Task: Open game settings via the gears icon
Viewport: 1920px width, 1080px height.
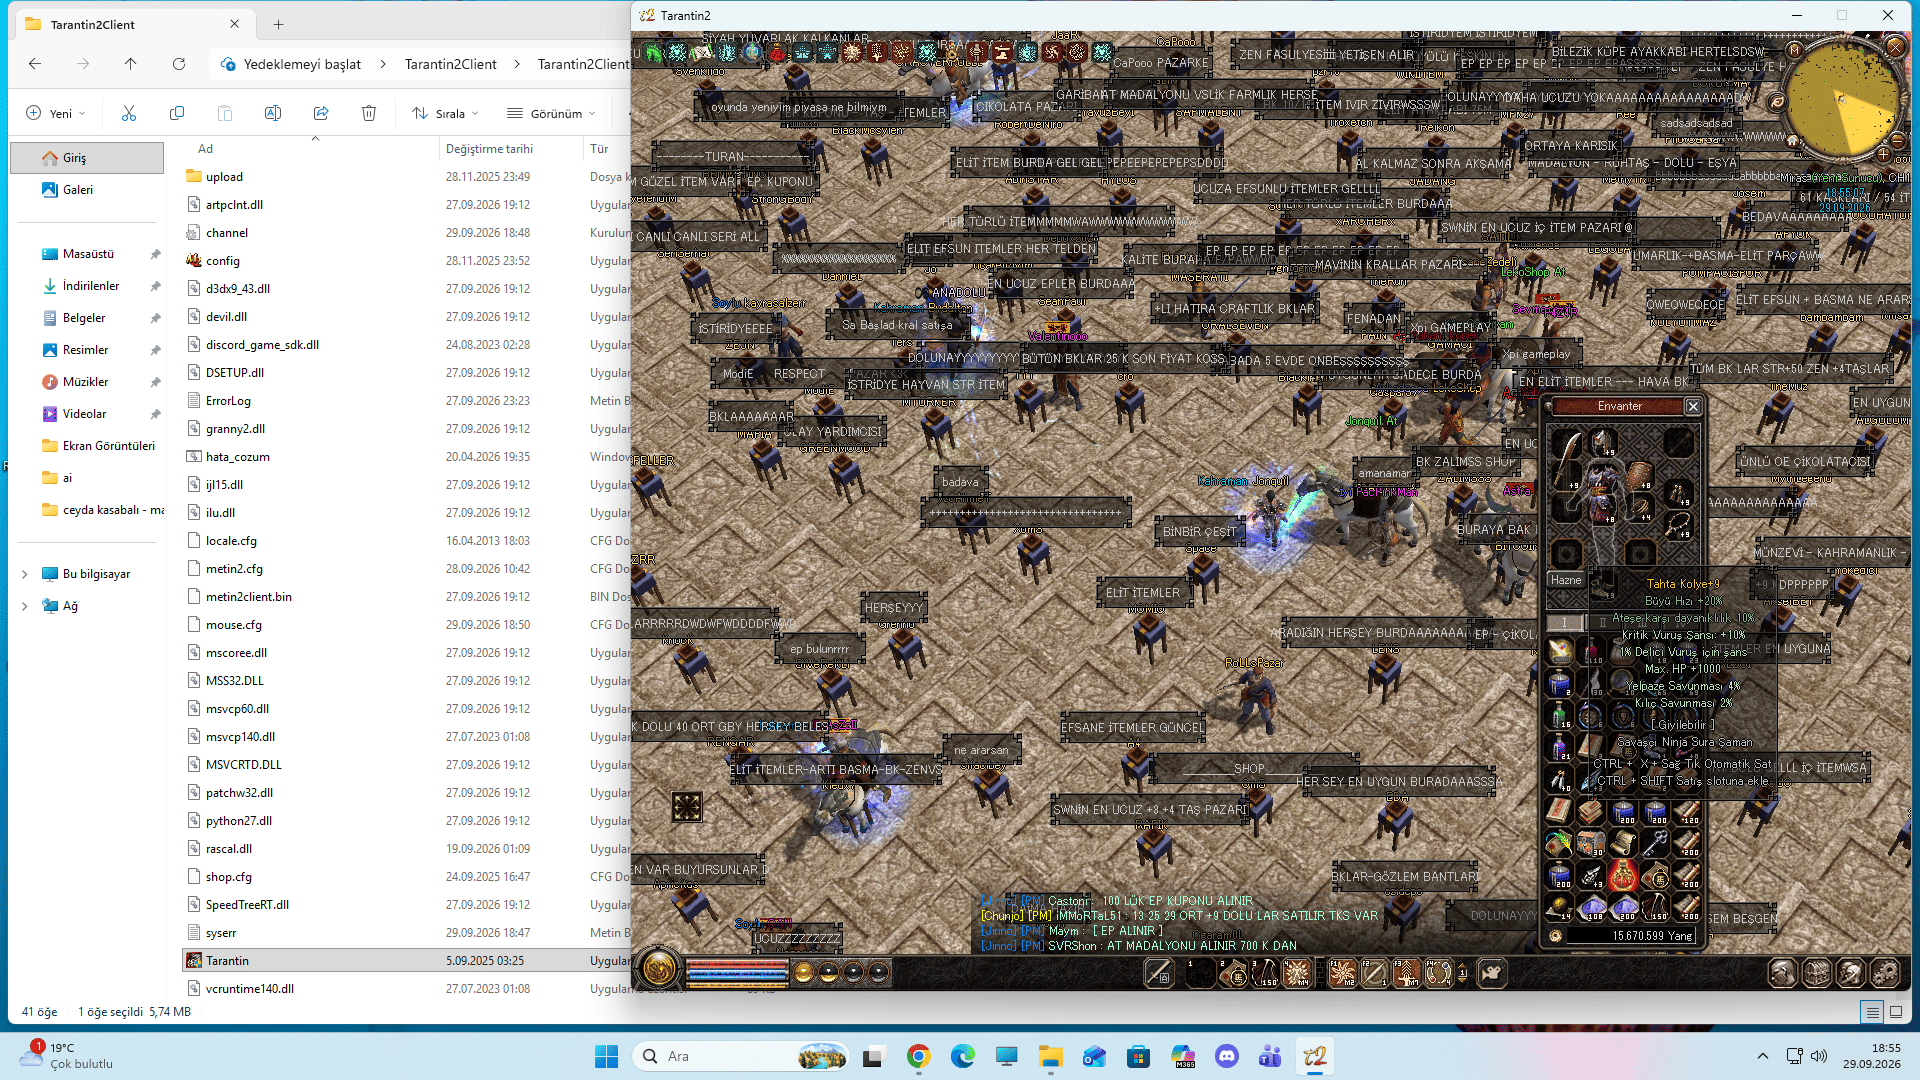Action: click(1885, 972)
